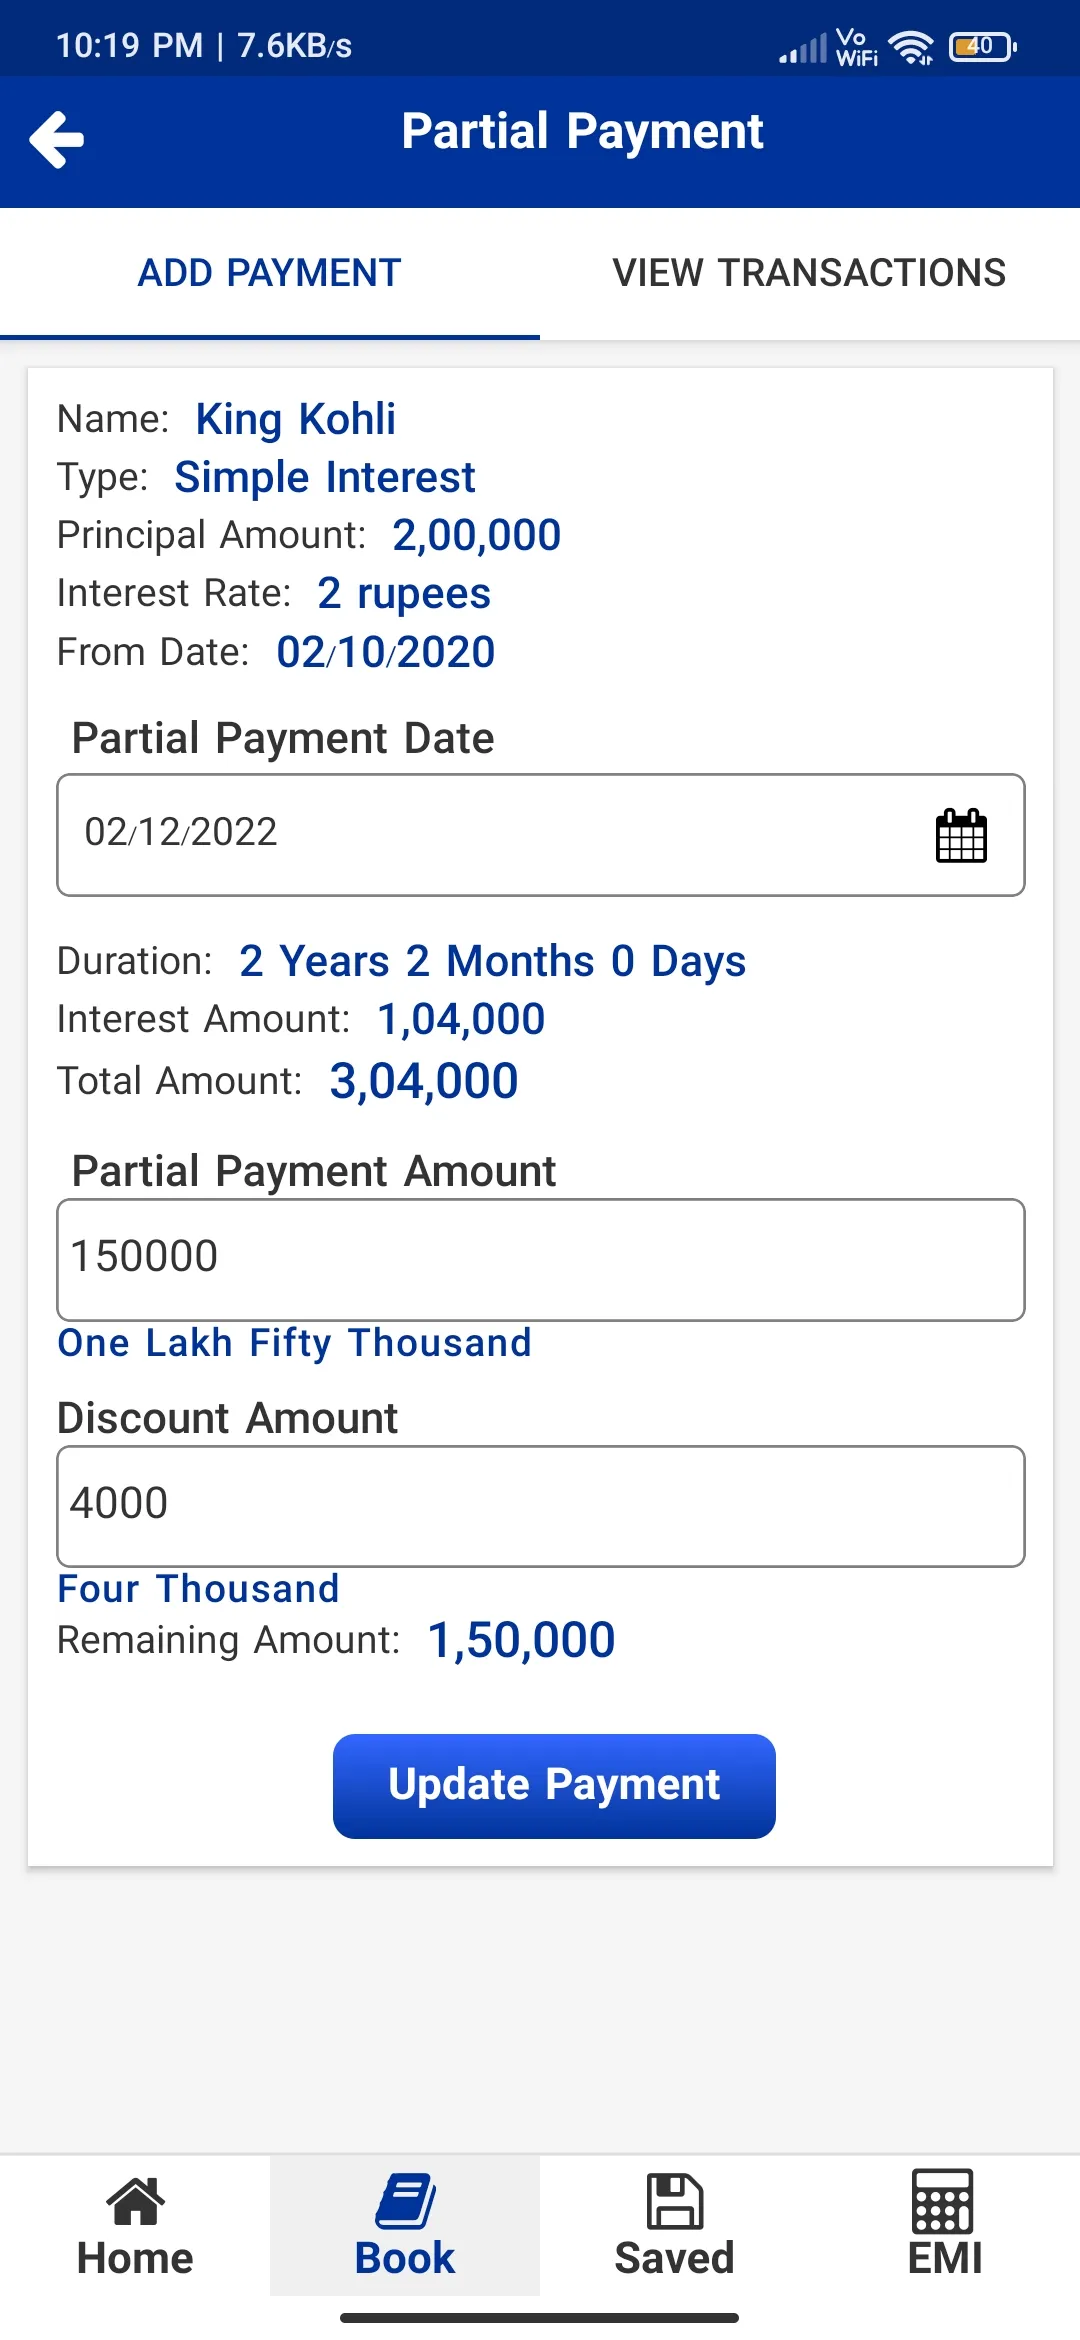The width and height of the screenshot is (1080, 2340).
Task: Tap the King Kohli name value
Action: coord(296,419)
